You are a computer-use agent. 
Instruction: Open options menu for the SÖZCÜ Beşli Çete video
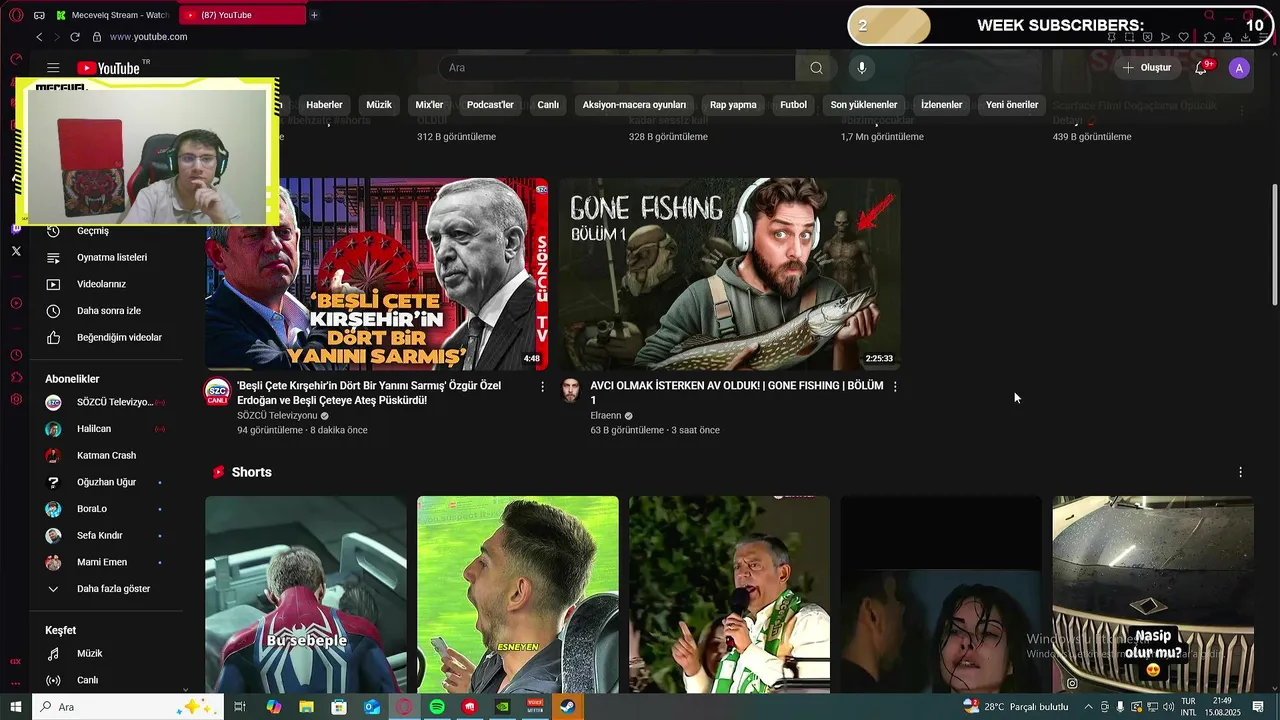543,386
